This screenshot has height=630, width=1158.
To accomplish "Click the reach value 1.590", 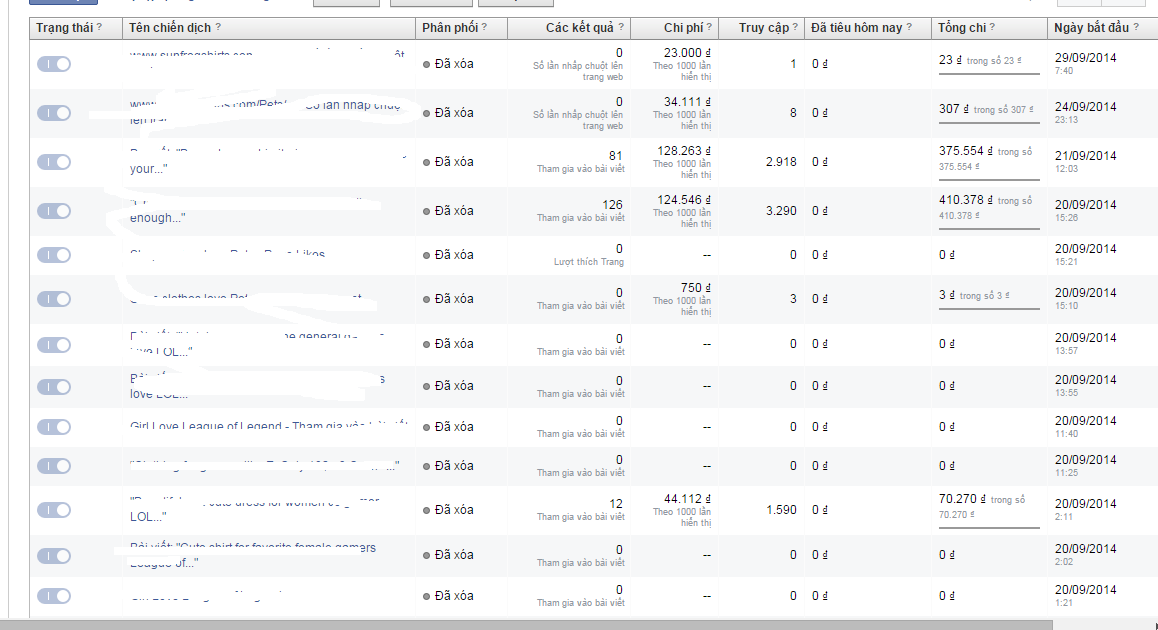I will [781, 510].
